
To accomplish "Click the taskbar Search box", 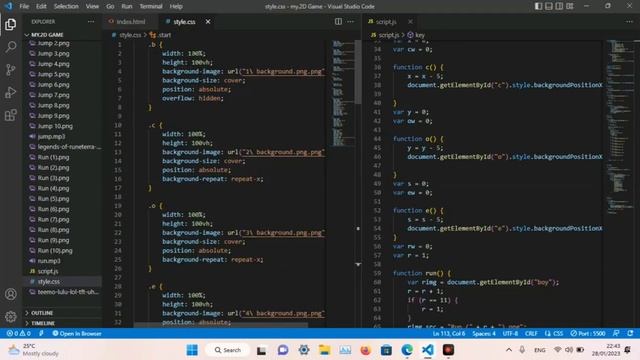I will pos(227,350).
